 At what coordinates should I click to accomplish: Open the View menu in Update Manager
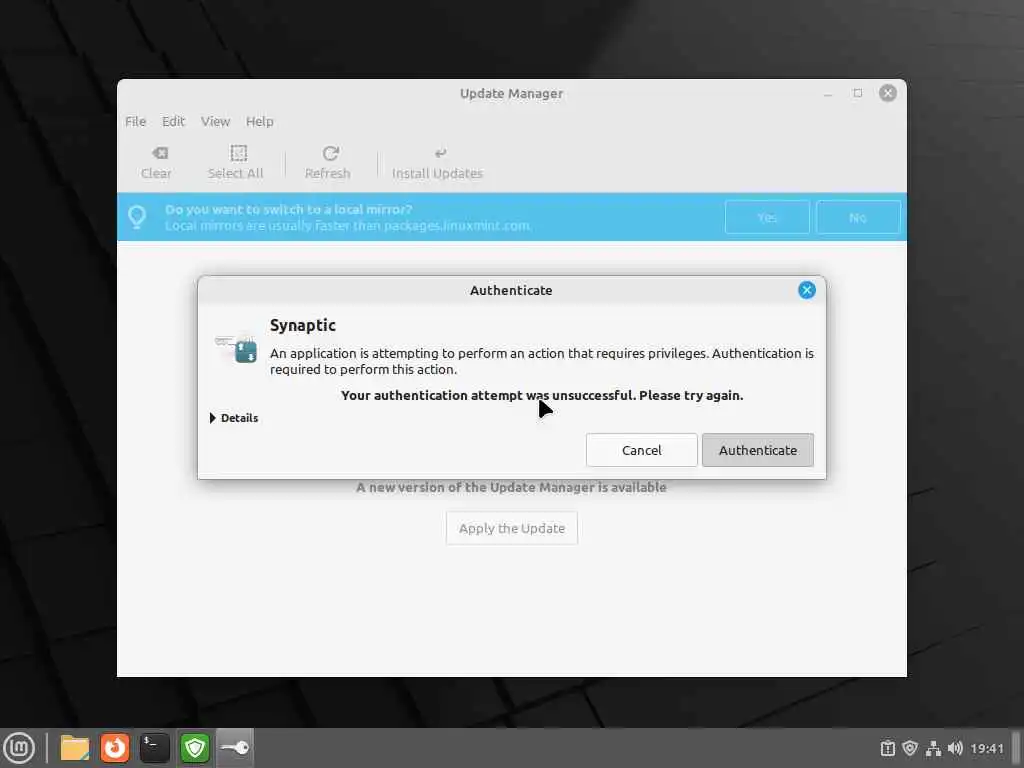[x=215, y=121]
